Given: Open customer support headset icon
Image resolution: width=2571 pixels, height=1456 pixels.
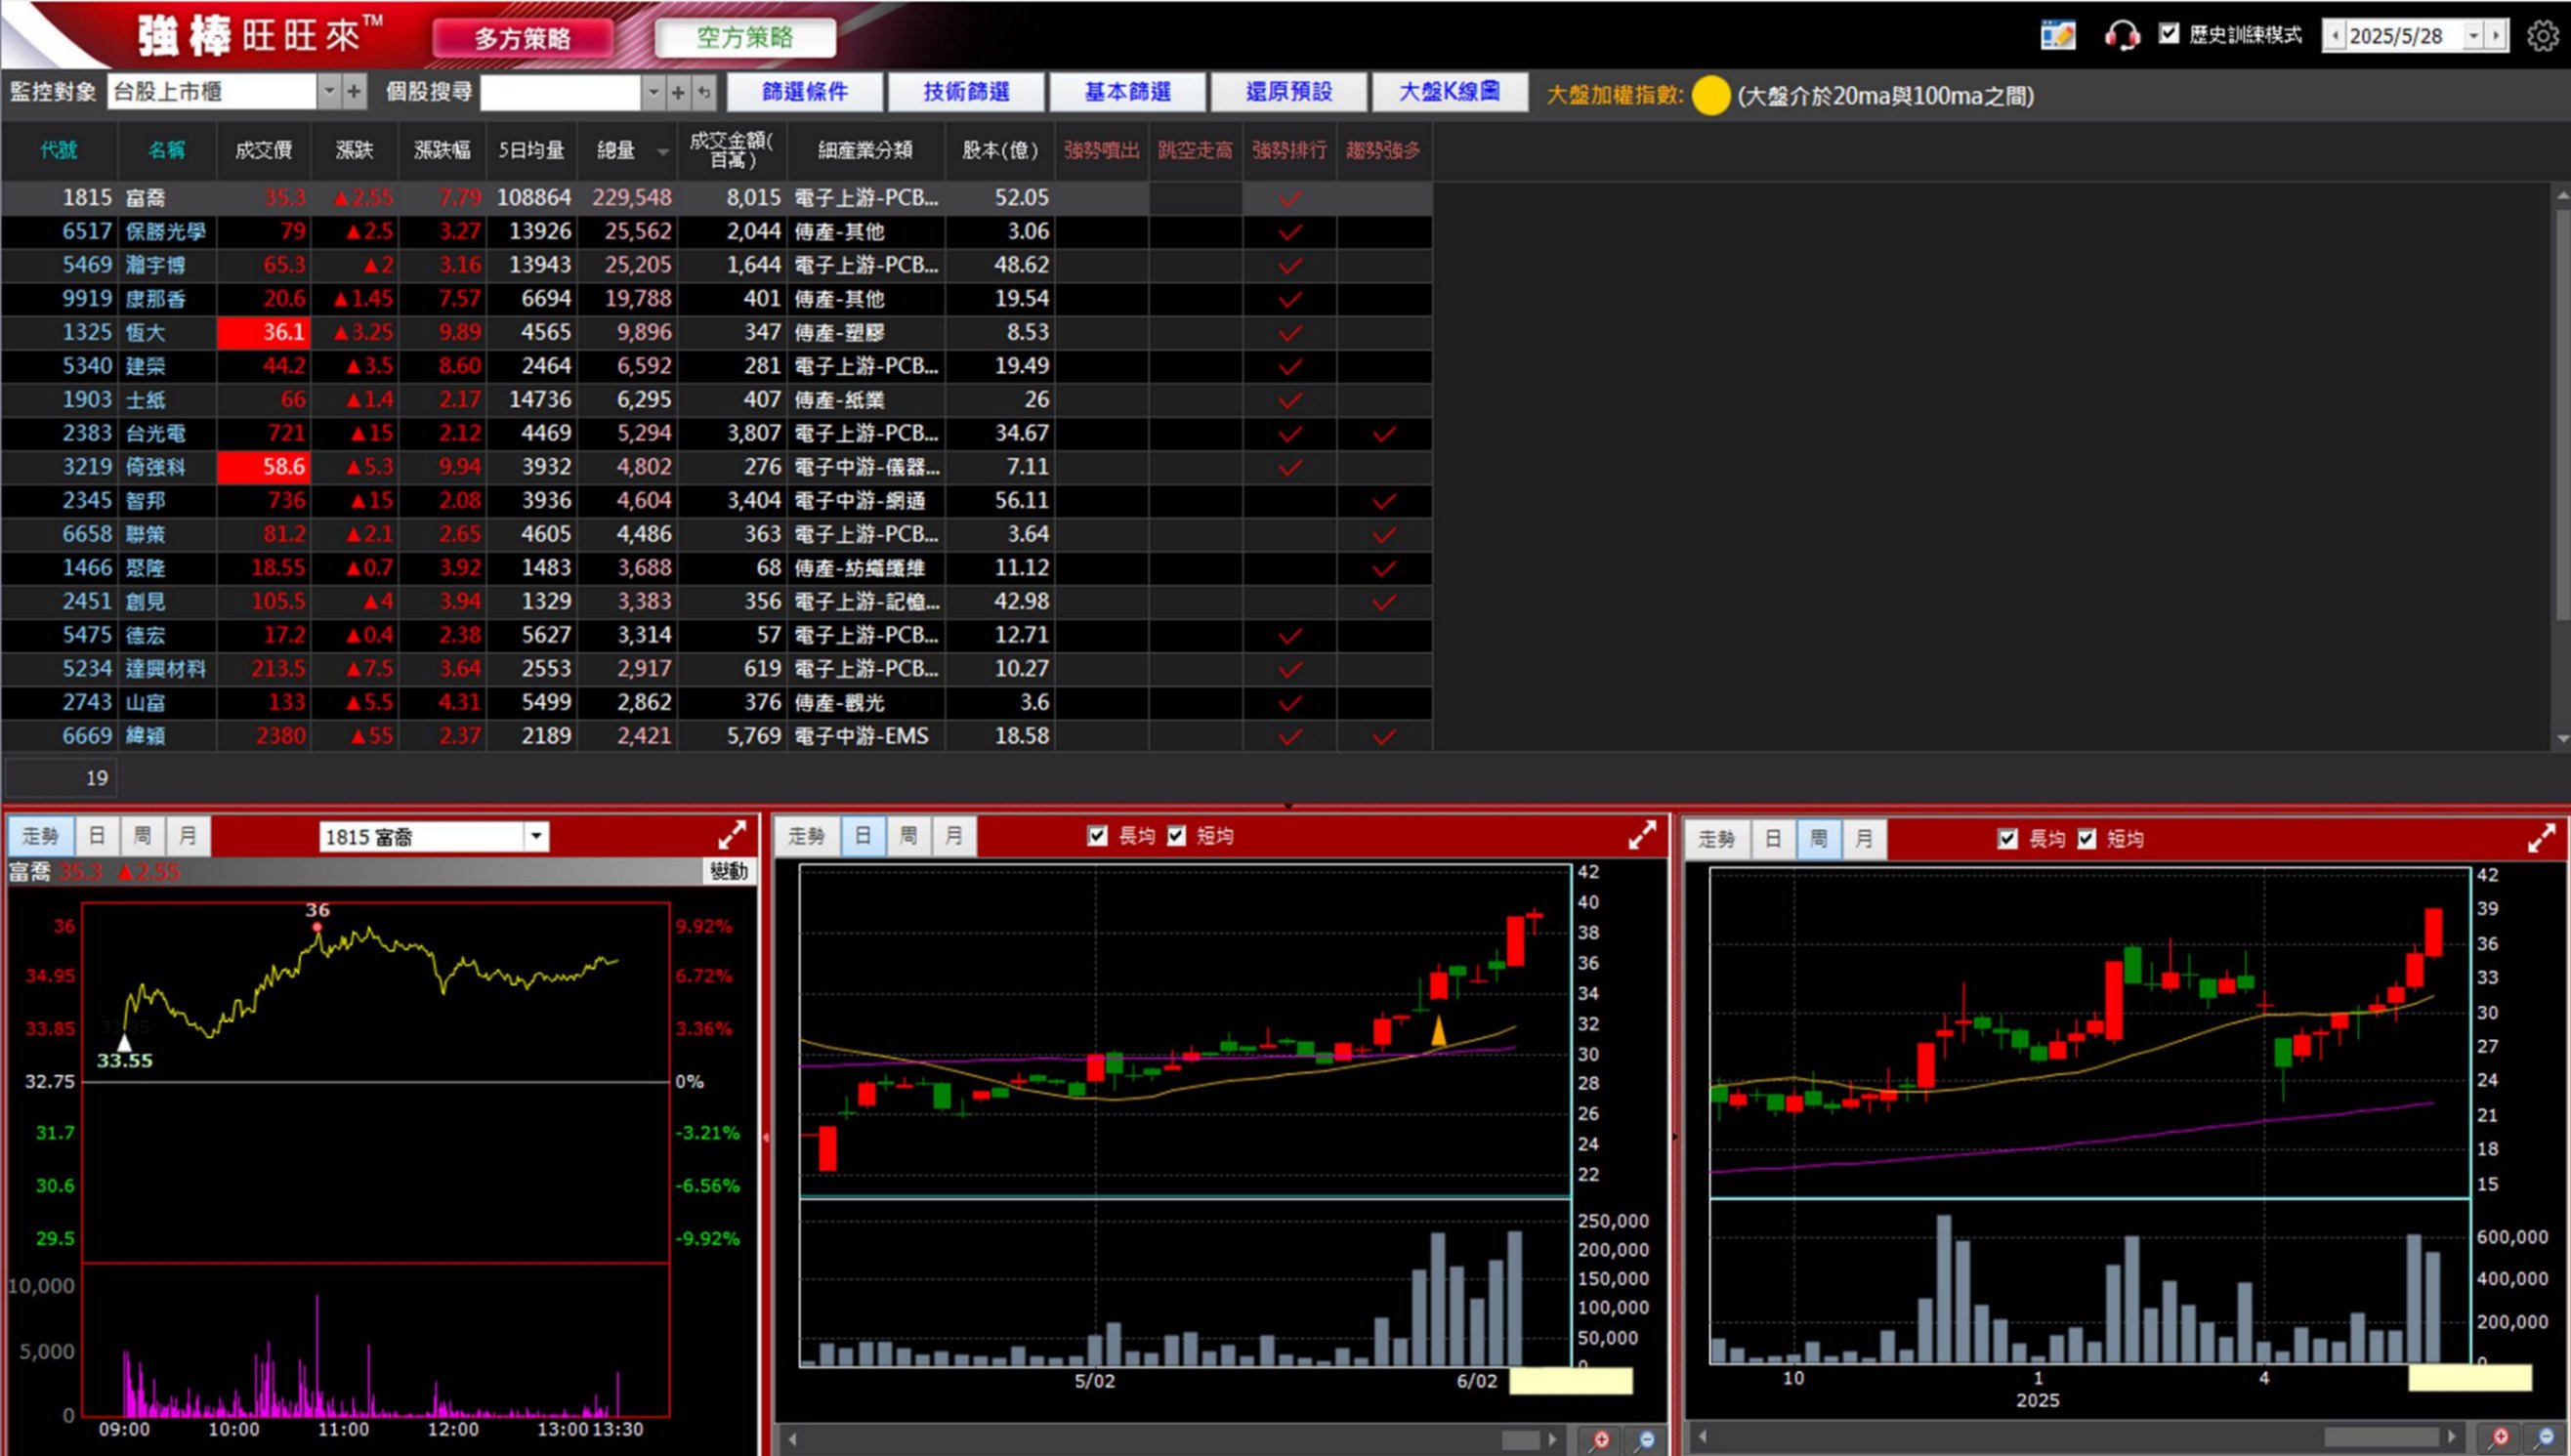Looking at the screenshot, I should [2121, 35].
